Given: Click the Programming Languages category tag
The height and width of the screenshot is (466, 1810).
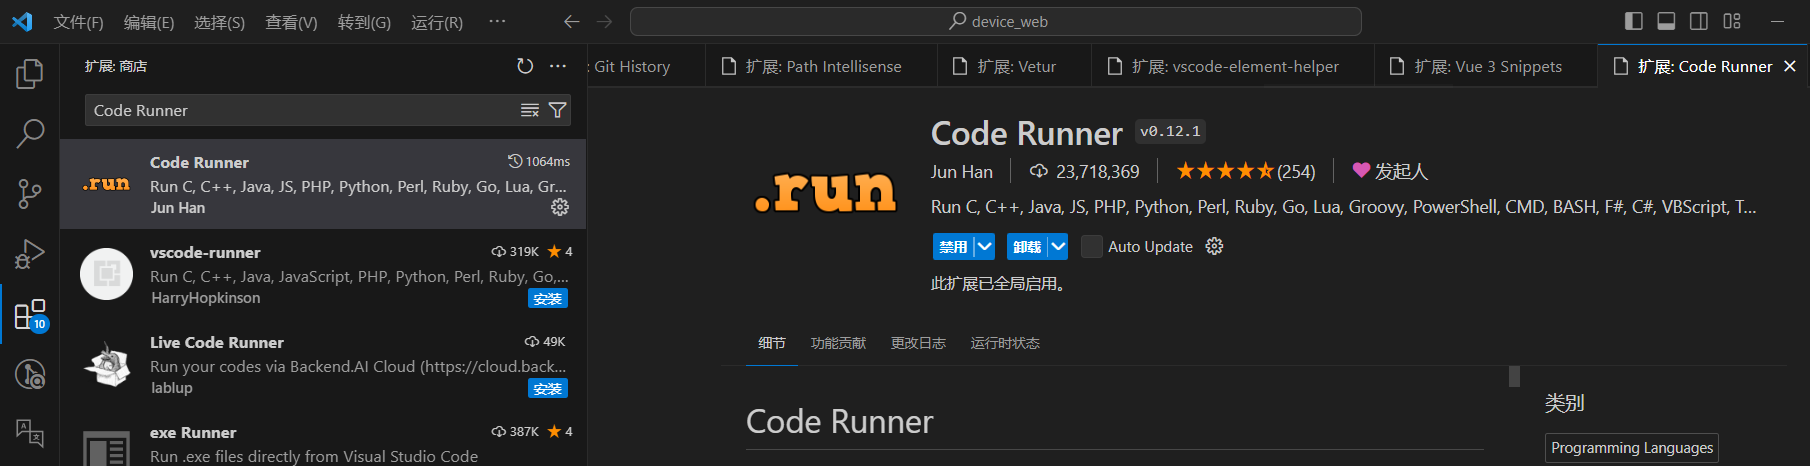Looking at the screenshot, I should point(1632,448).
